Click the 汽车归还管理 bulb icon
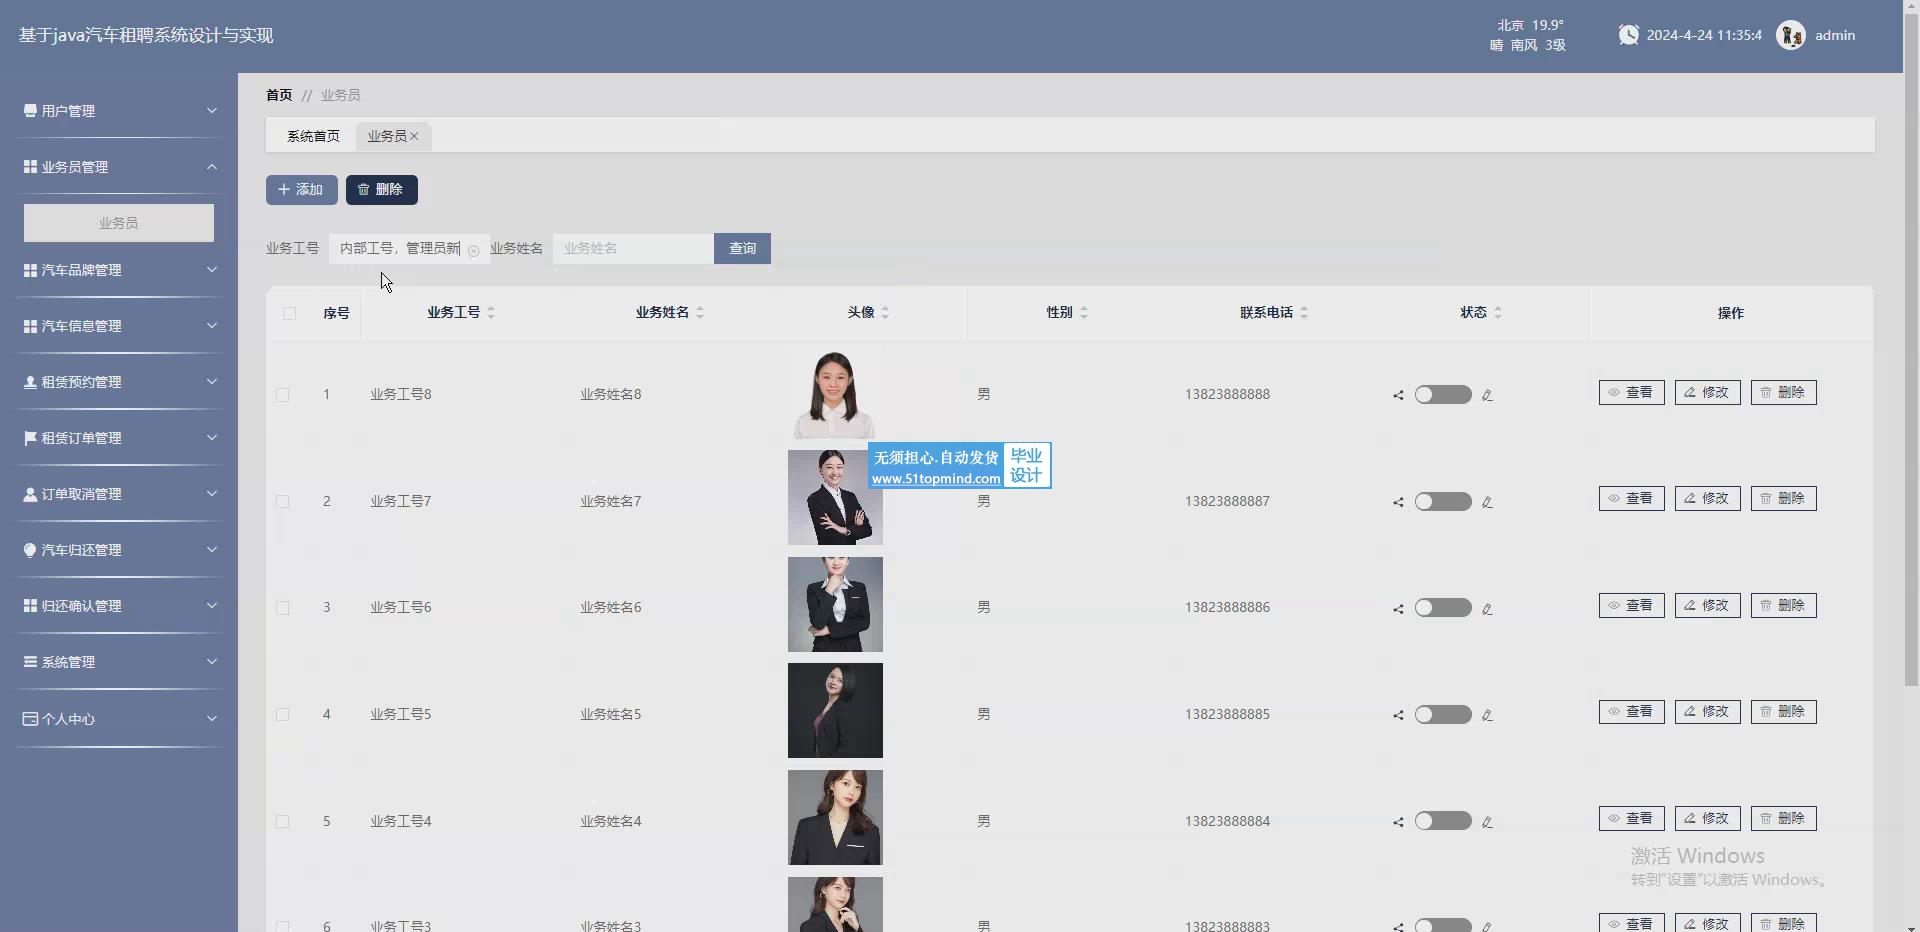 pyautogui.click(x=30, y=550)
